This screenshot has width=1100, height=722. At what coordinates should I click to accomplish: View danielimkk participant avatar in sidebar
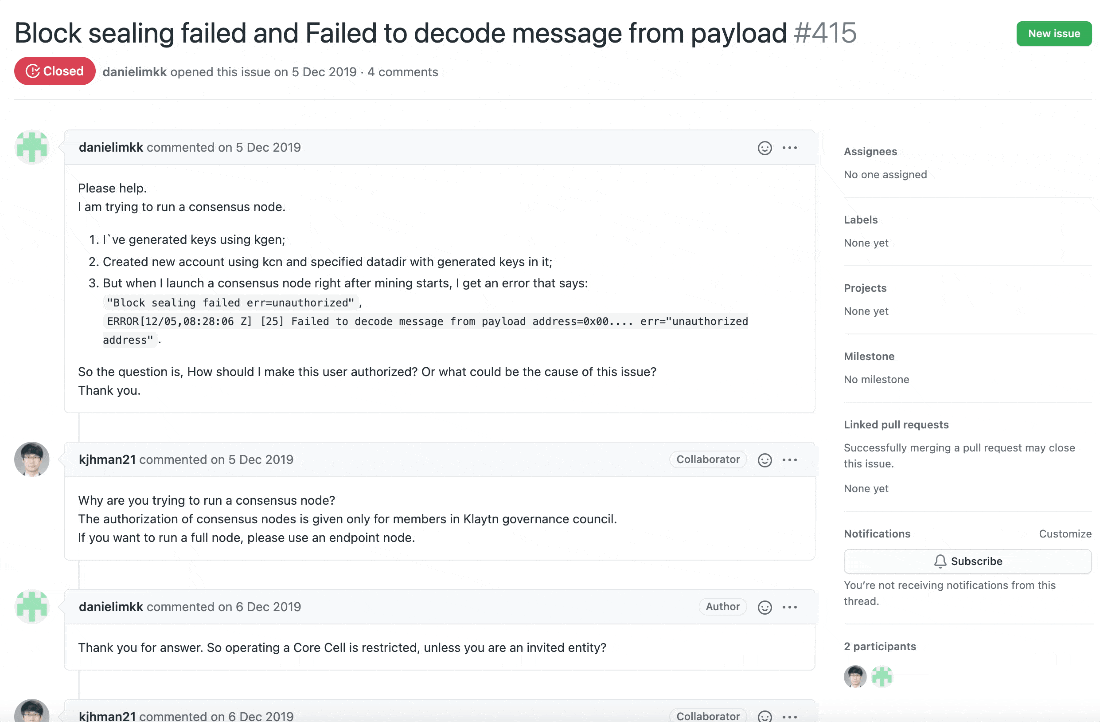882,676
